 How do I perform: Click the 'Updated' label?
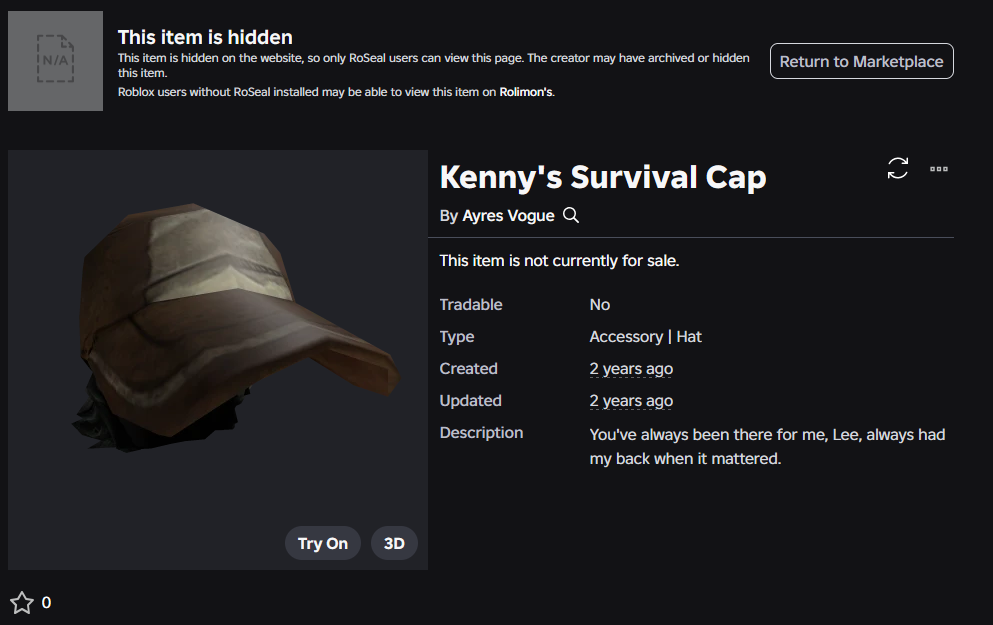471,401
